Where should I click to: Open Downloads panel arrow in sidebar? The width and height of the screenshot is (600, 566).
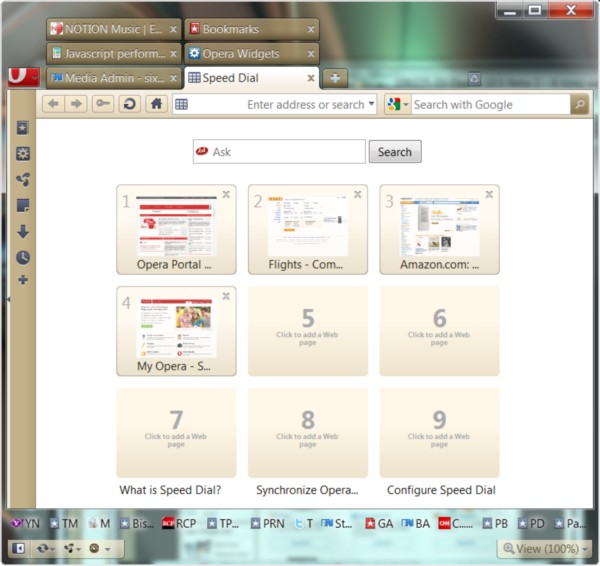point(23,232)
